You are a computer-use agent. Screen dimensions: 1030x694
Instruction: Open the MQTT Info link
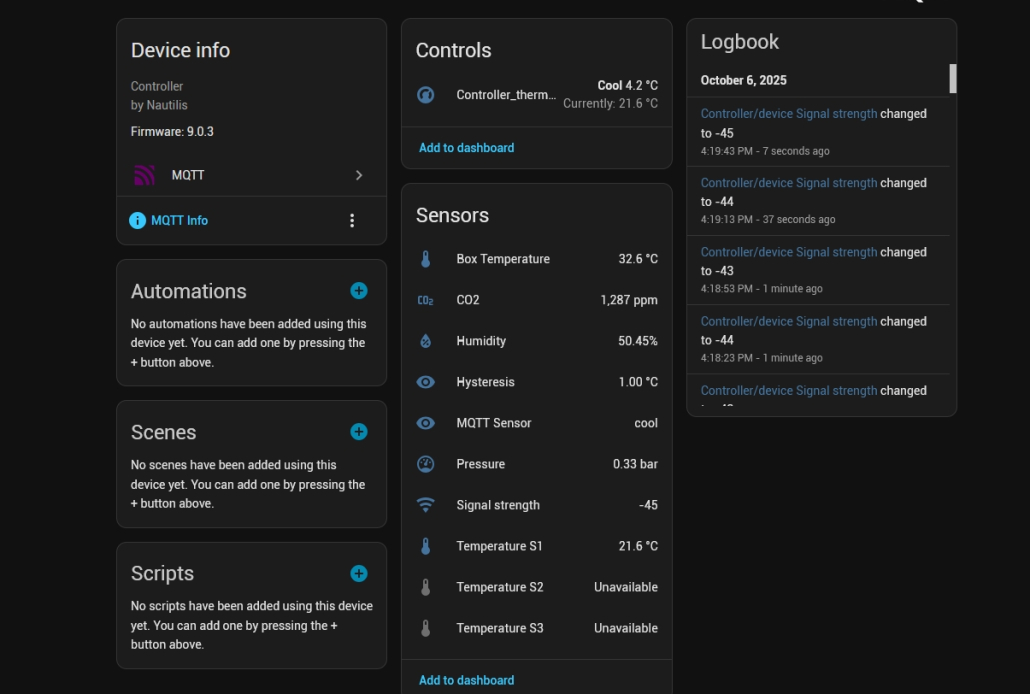click(x=179, y=221)
